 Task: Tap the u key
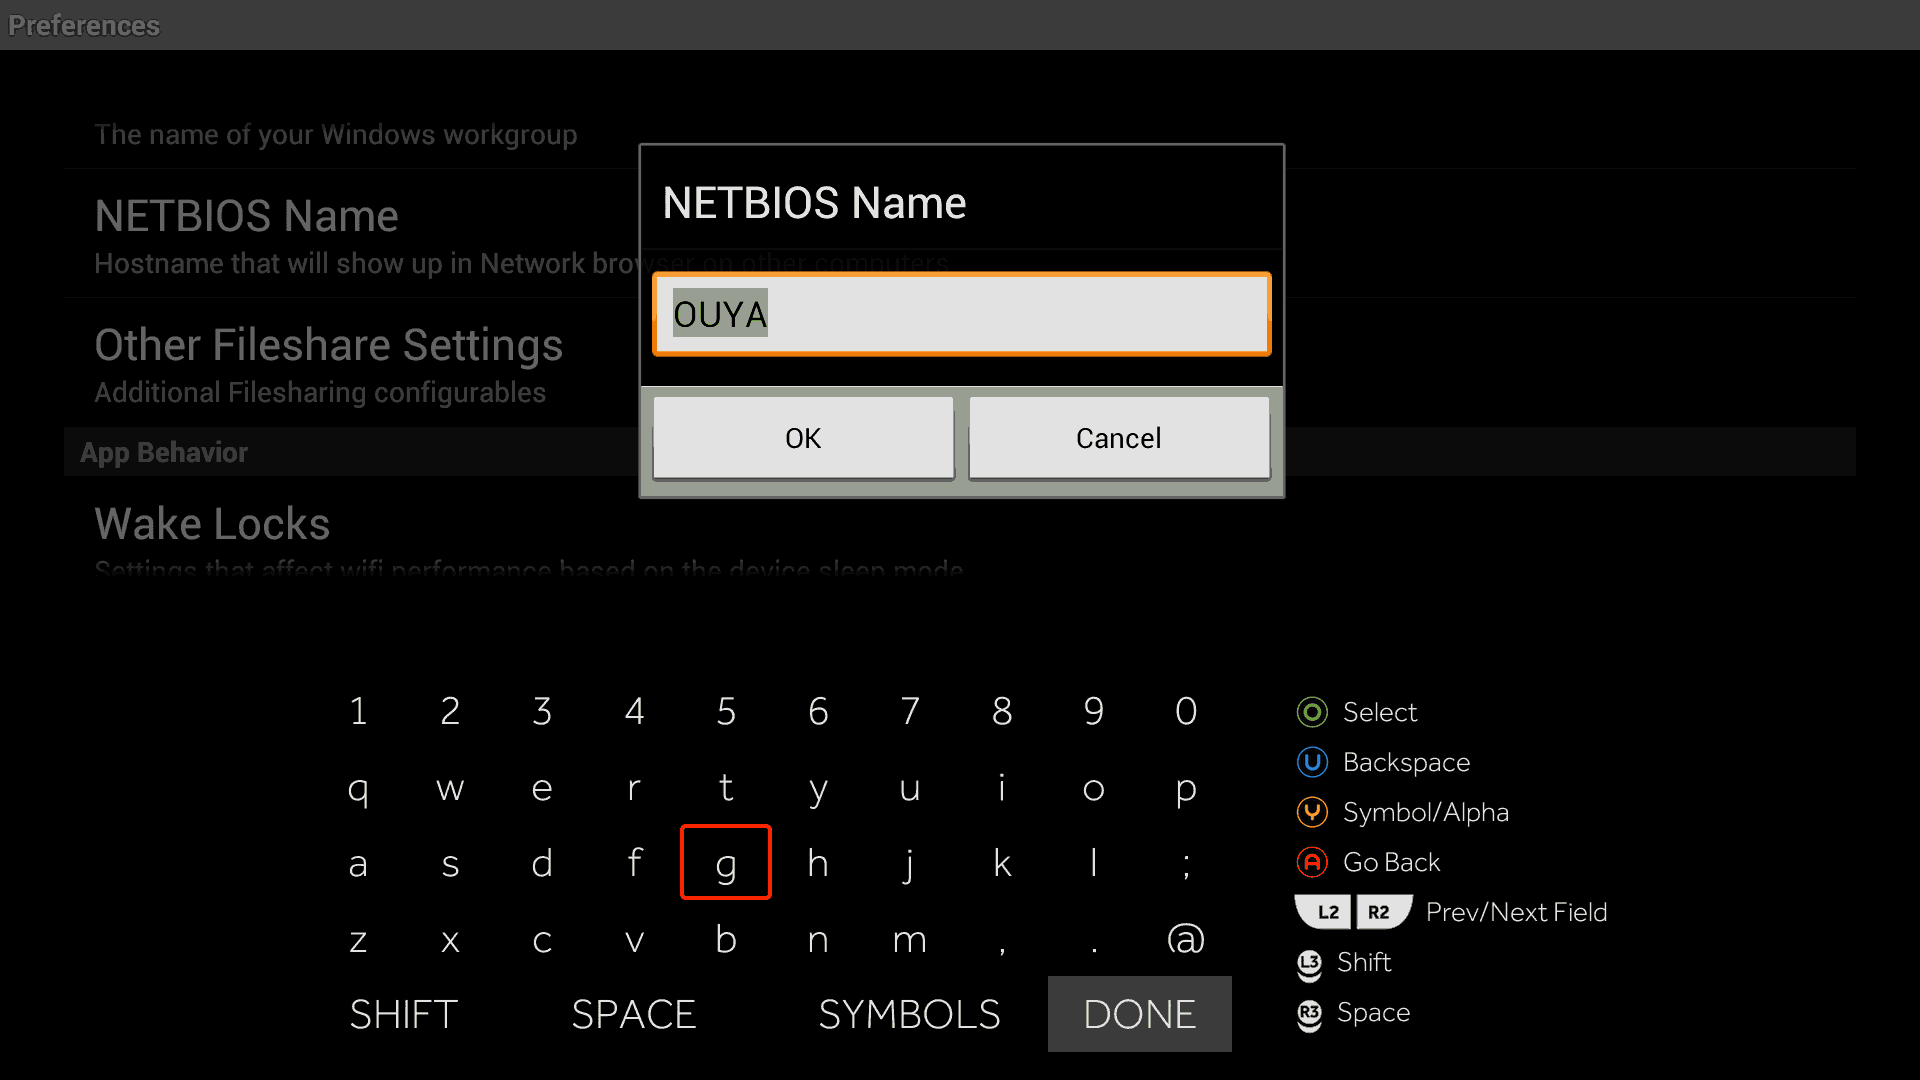click(x=910, y=788)
